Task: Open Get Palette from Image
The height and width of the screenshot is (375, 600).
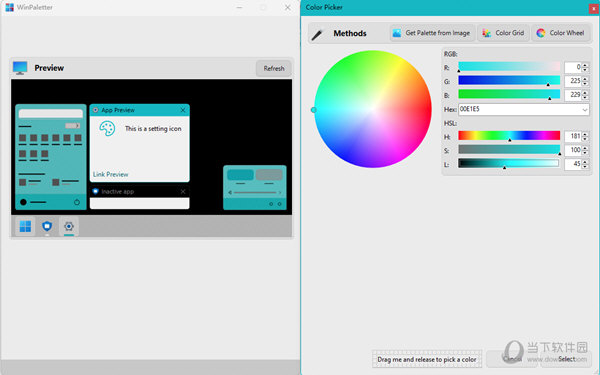Action: point(432,33)
